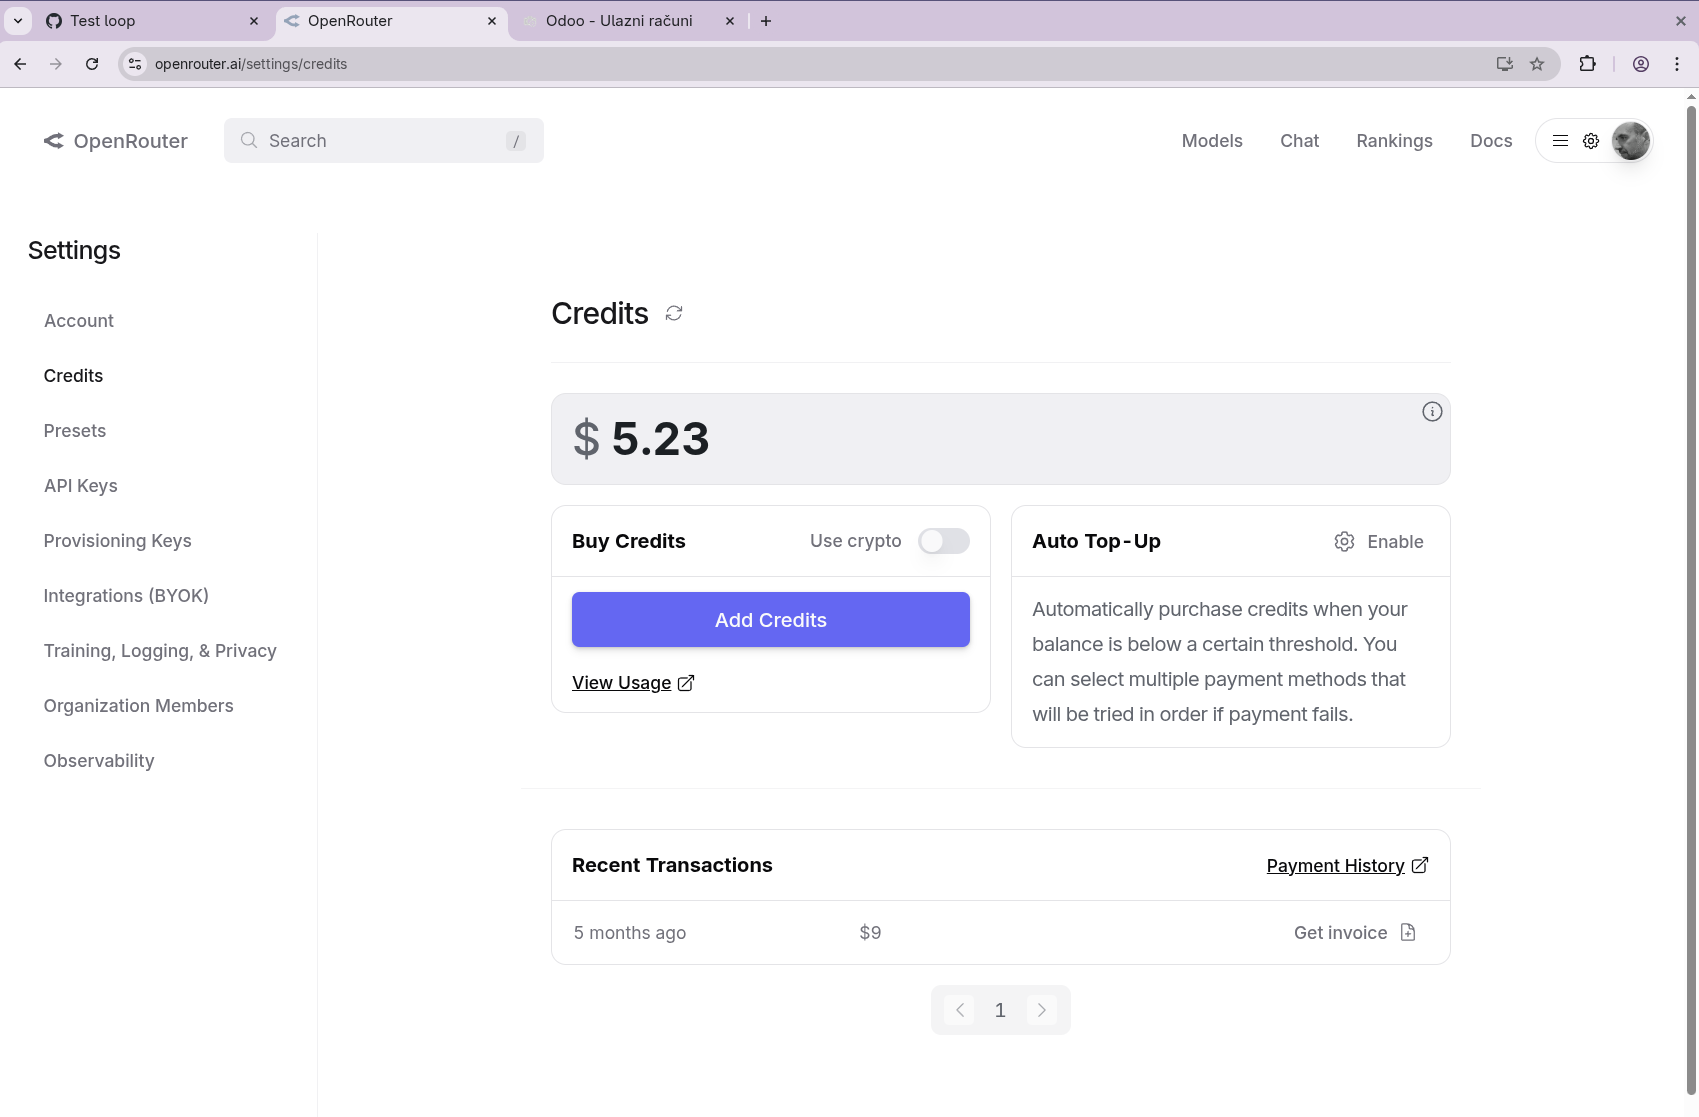Go to next transactions page
Image resolution: width=1699 pixels, height=1117 pixels.
pos(1041,1010)
